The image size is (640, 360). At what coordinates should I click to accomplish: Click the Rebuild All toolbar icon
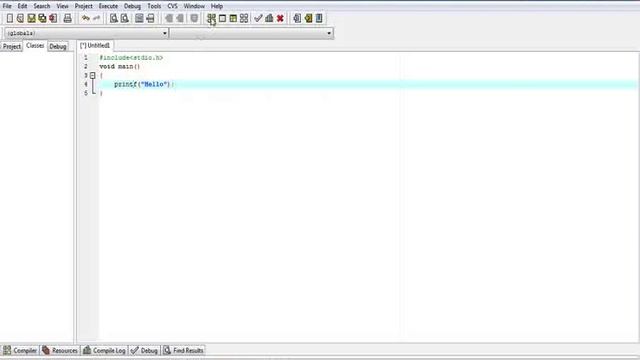244,18
